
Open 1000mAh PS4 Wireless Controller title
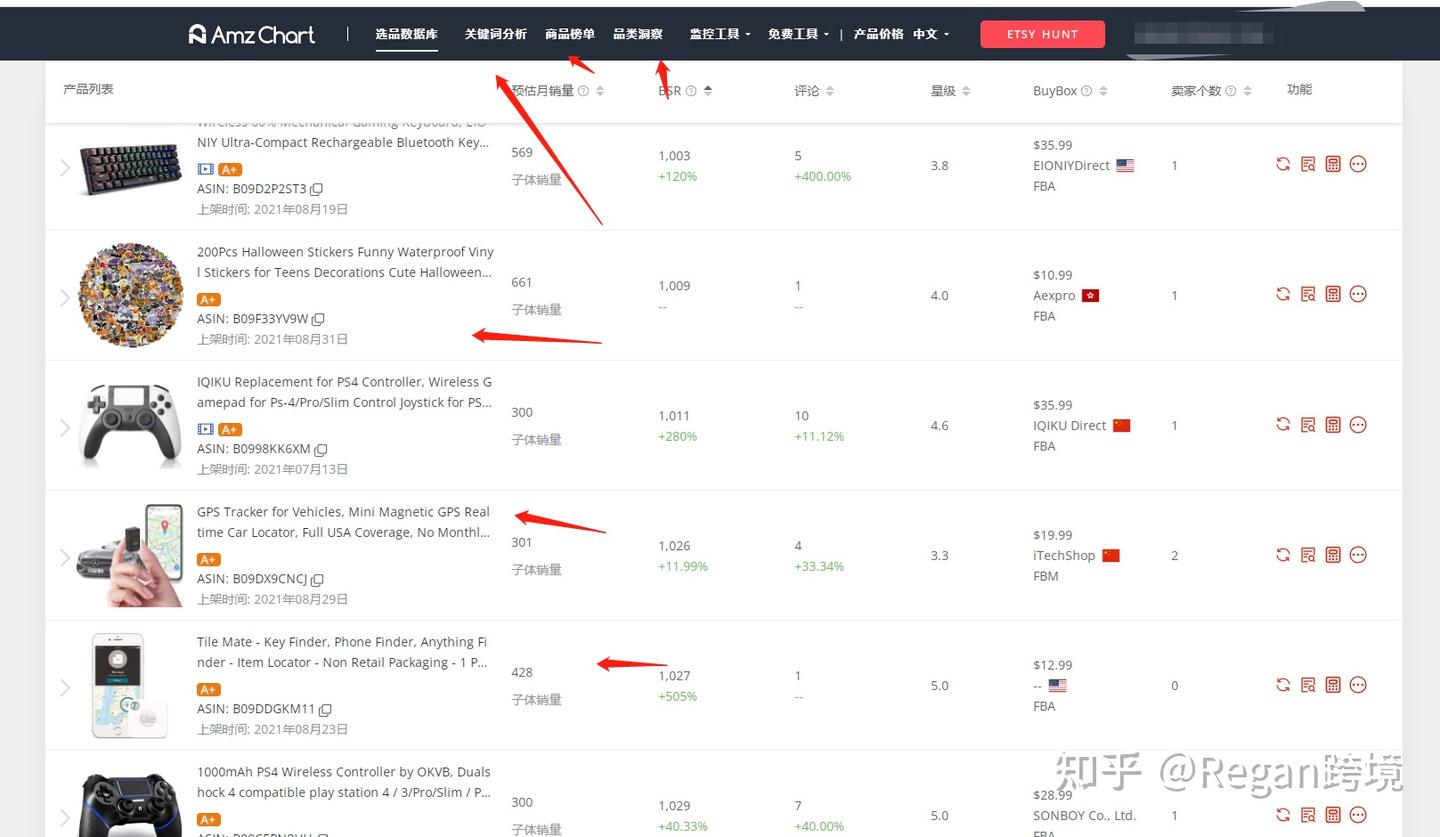[344, 782]
